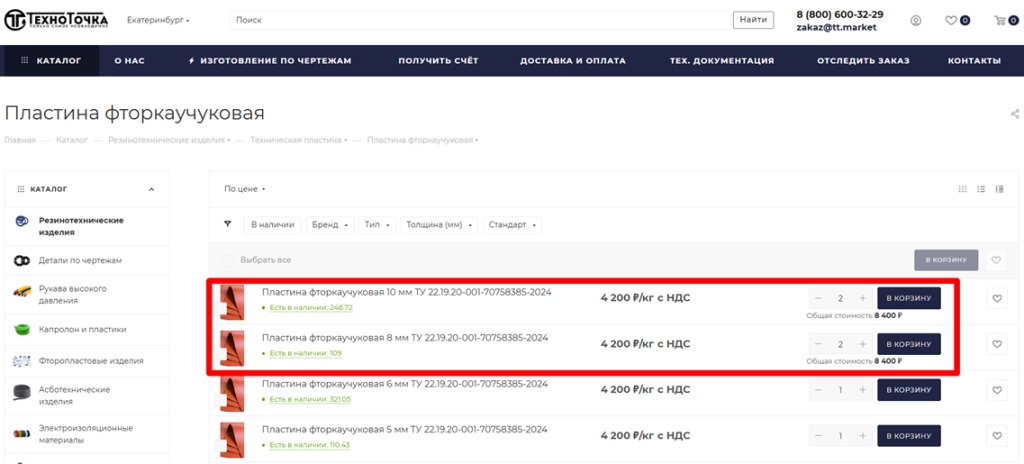The width and height of the screenshot is (1024, 464).
Task: Open the shopping cart icon in header
Action: coord(998,21)
